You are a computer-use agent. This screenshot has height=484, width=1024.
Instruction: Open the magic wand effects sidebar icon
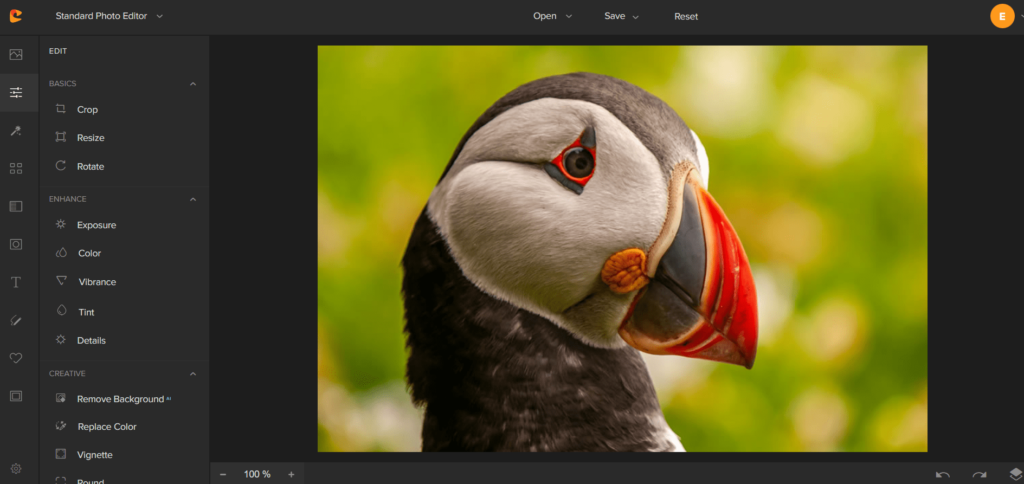pyautogui.click(x=16, y=131)
